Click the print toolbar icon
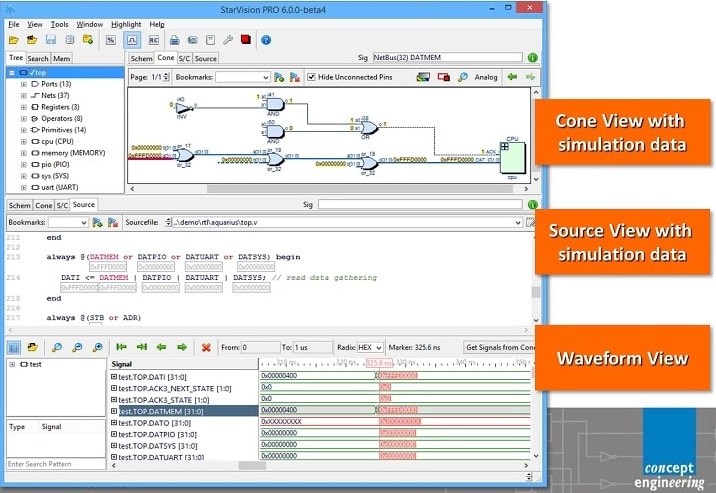Image resolution: width=716 pixels, height=493 pixels. pyautogui.click(x=174, y=40)
